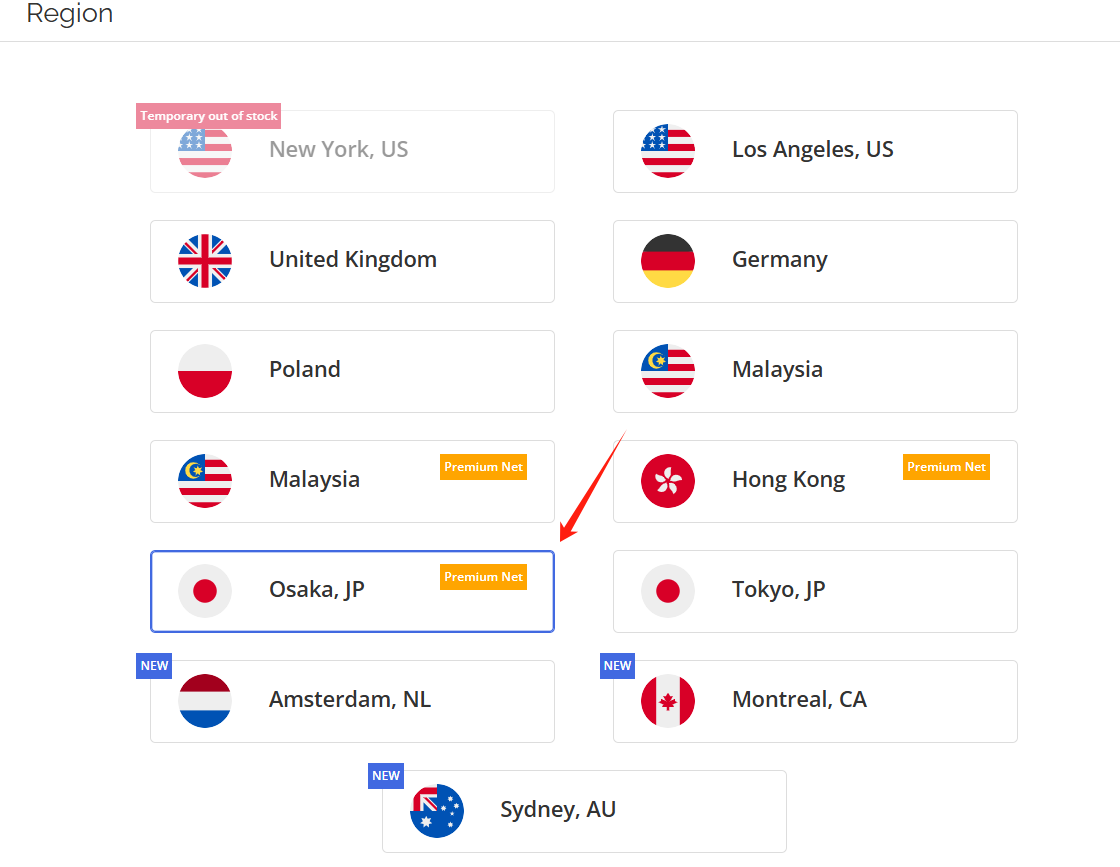Select the Tokyo, JP region option
The image size is (1120, 867).
pyautogui.click(x=815, y=591)
